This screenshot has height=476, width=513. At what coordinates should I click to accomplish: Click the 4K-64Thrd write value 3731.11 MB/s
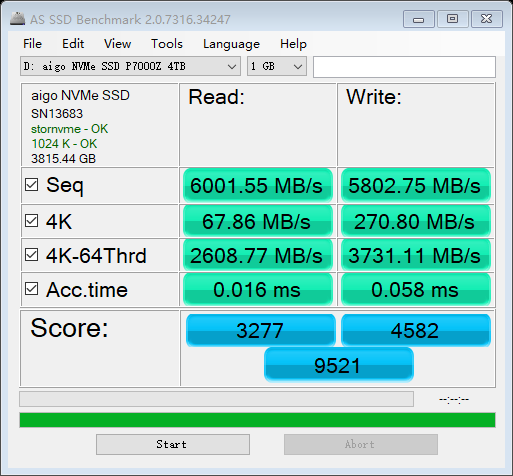416,255
